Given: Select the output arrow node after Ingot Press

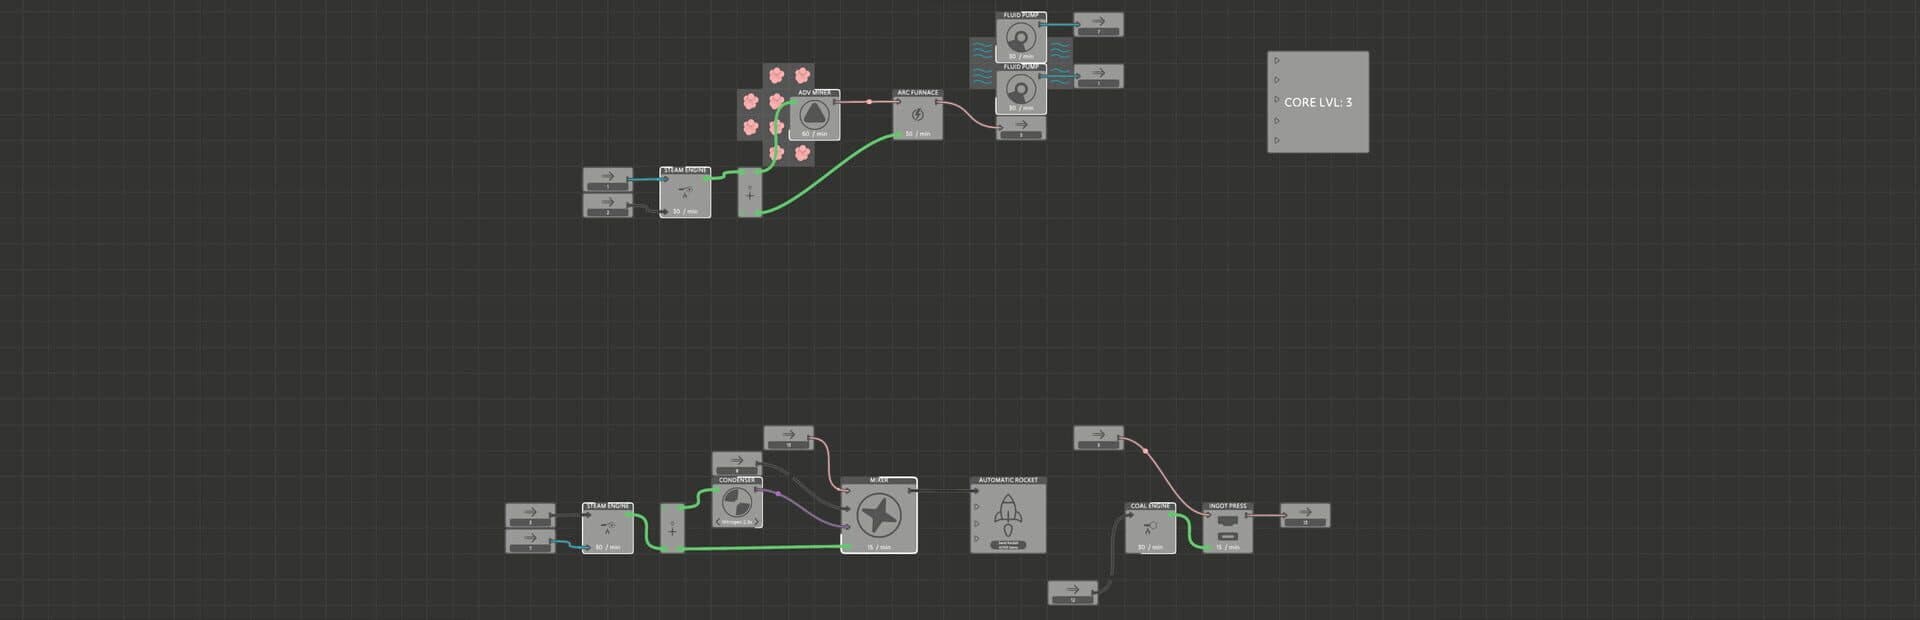Looking at the screenshot, I should (x=1305, y=515).
